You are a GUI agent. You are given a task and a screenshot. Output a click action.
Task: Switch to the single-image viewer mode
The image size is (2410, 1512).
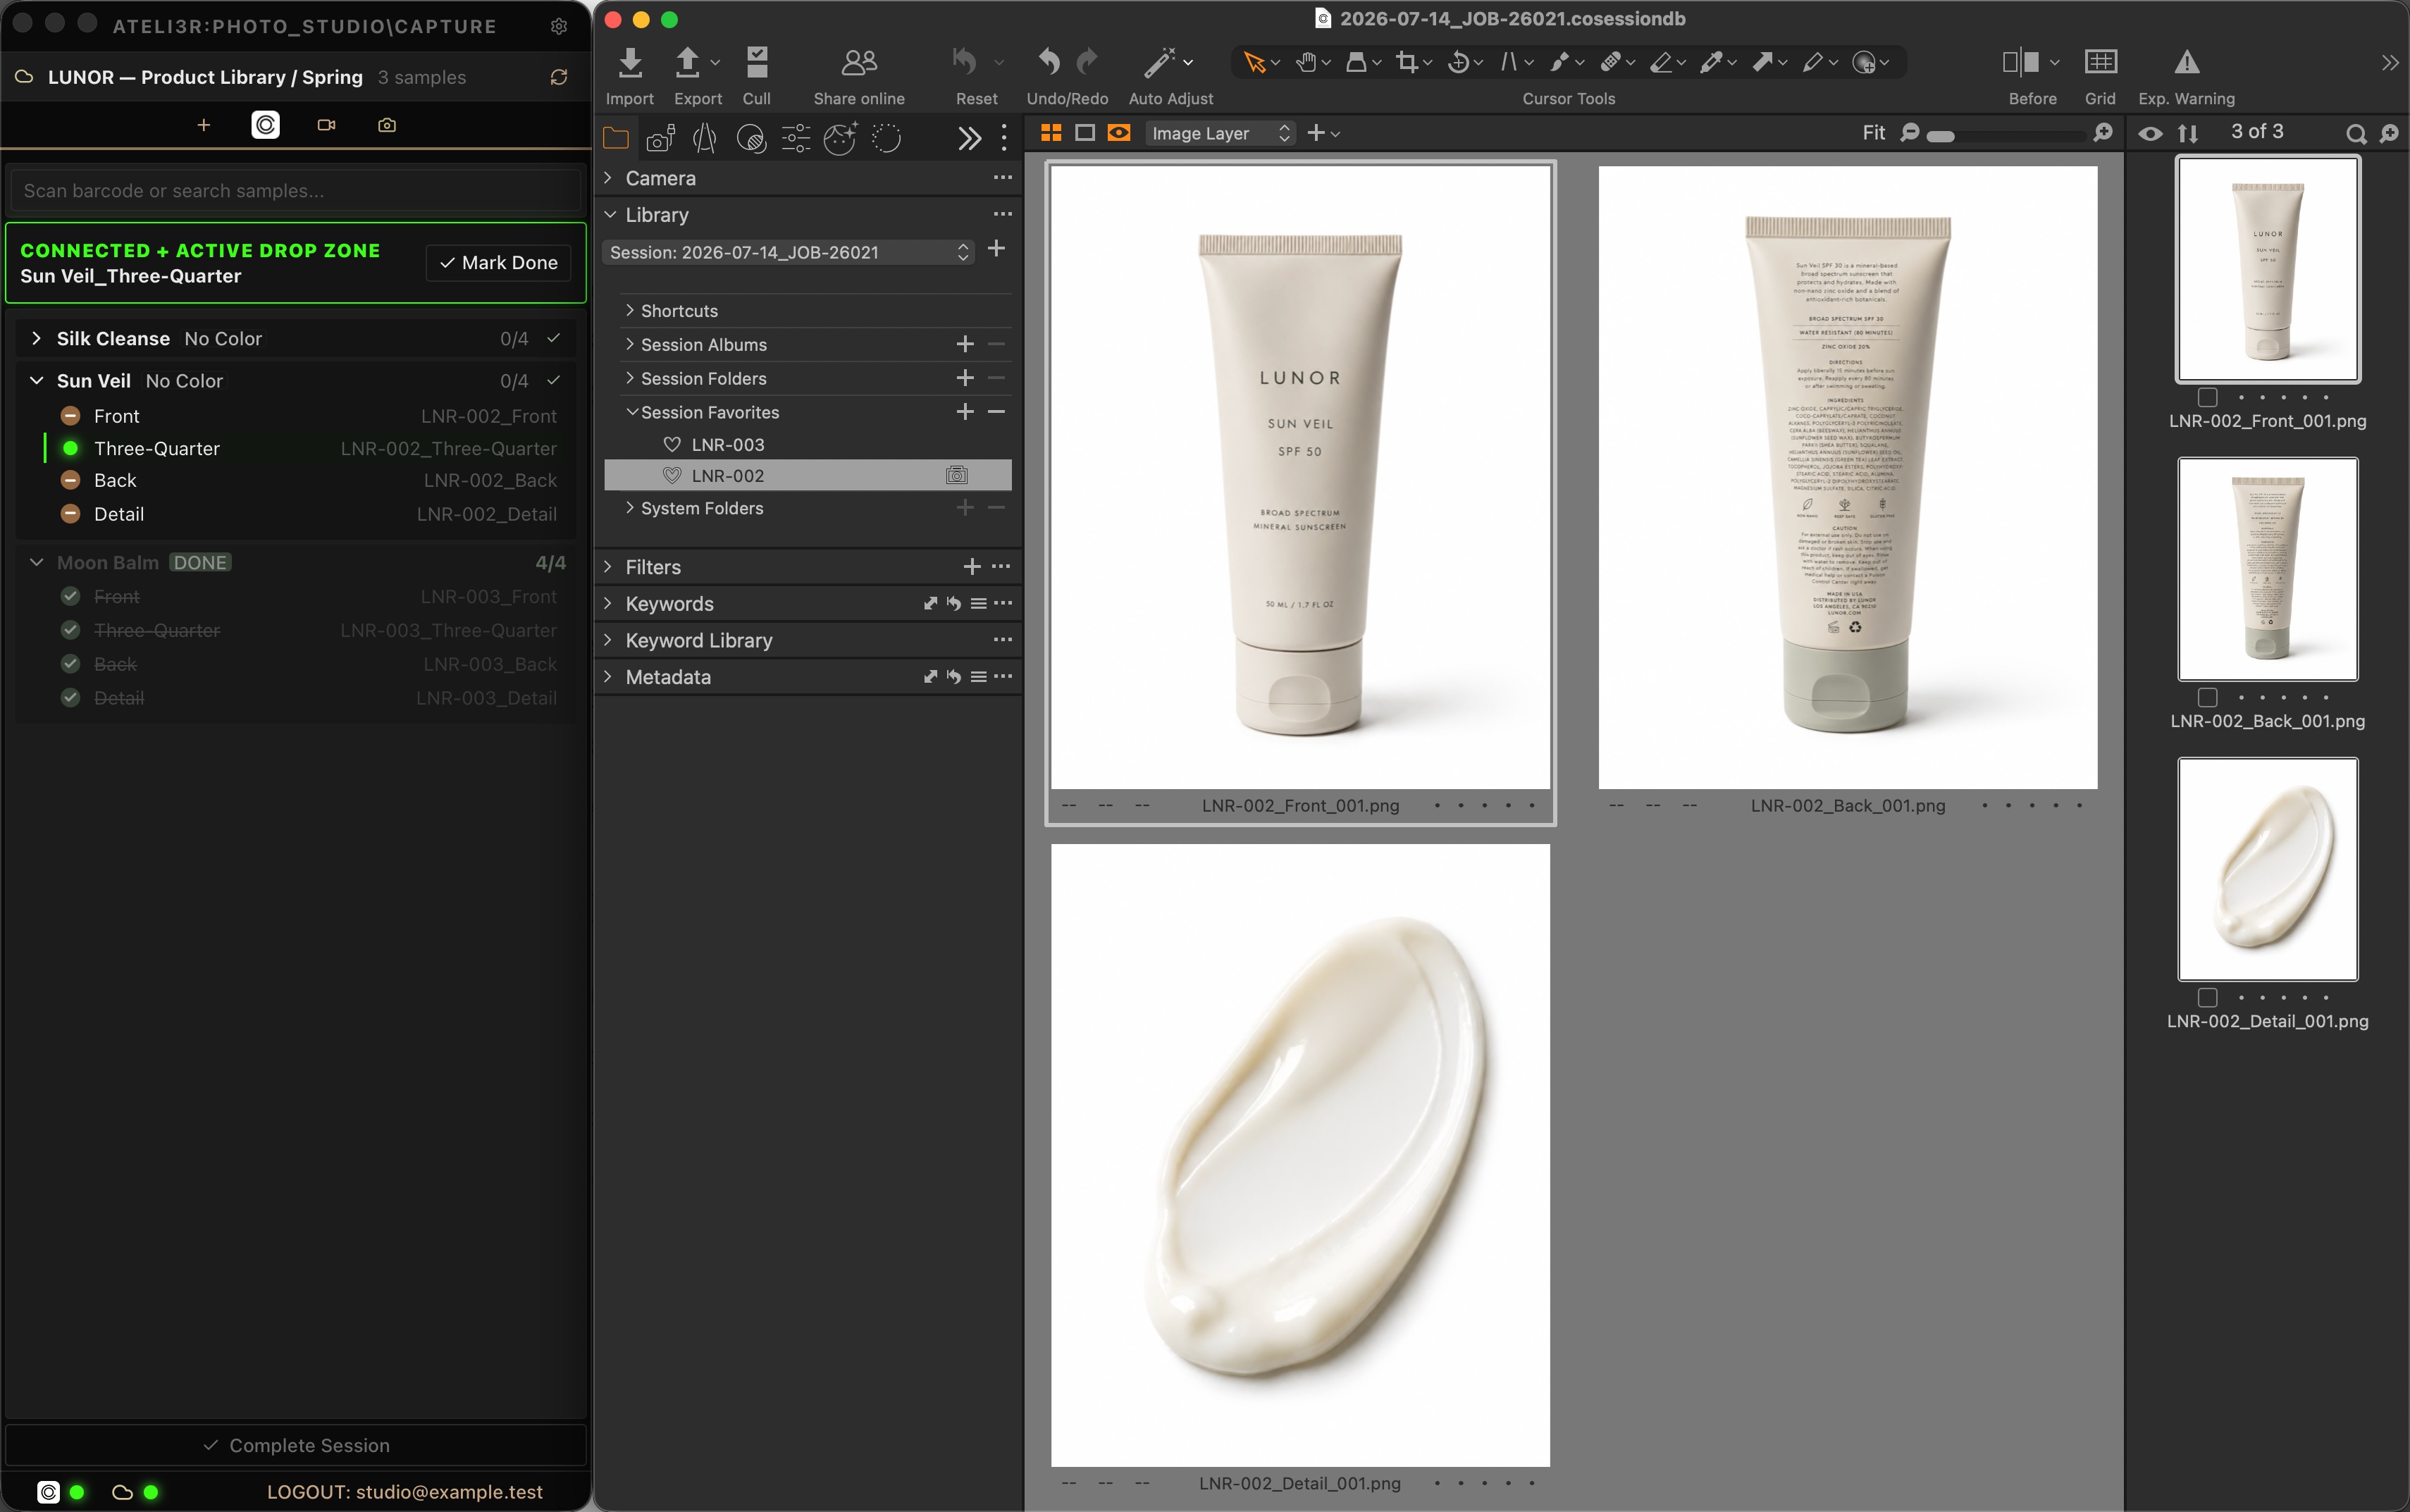coord(1085,133)
